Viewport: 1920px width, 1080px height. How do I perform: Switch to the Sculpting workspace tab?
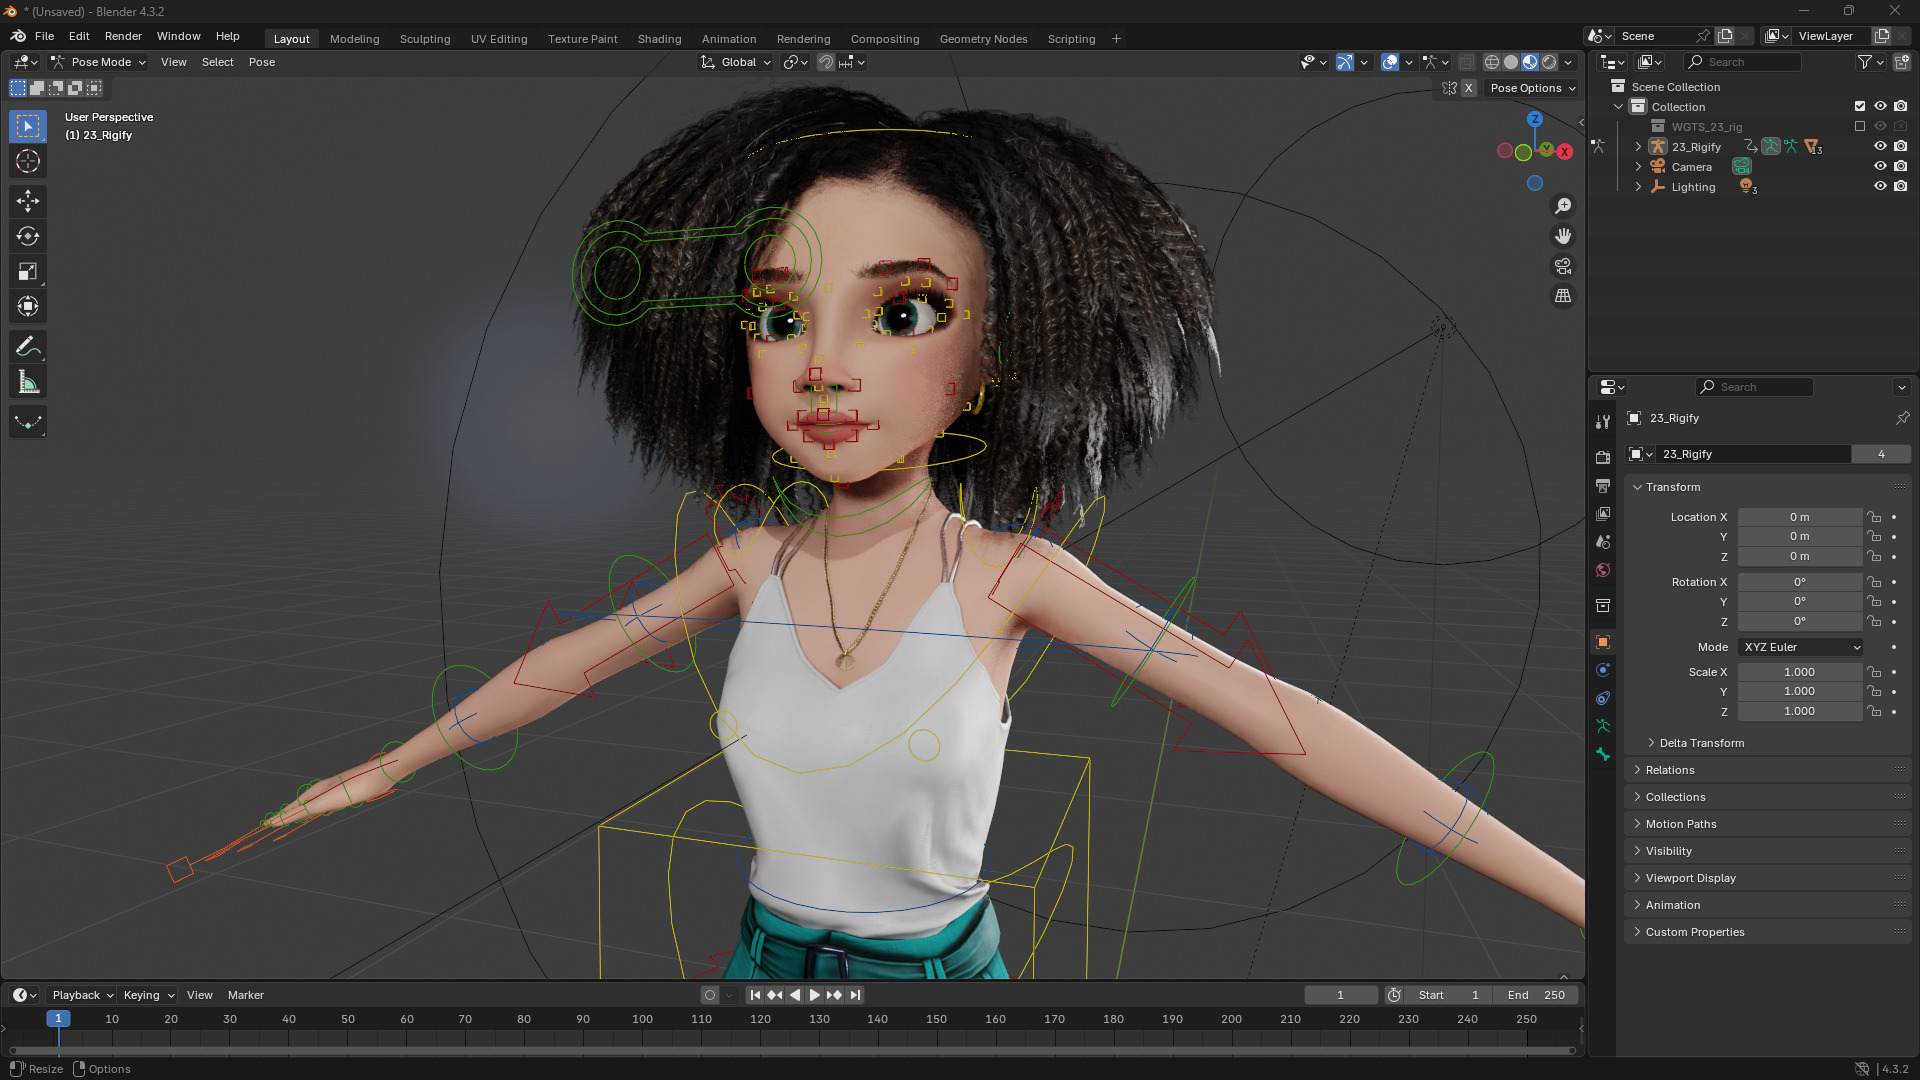(424, 39)
